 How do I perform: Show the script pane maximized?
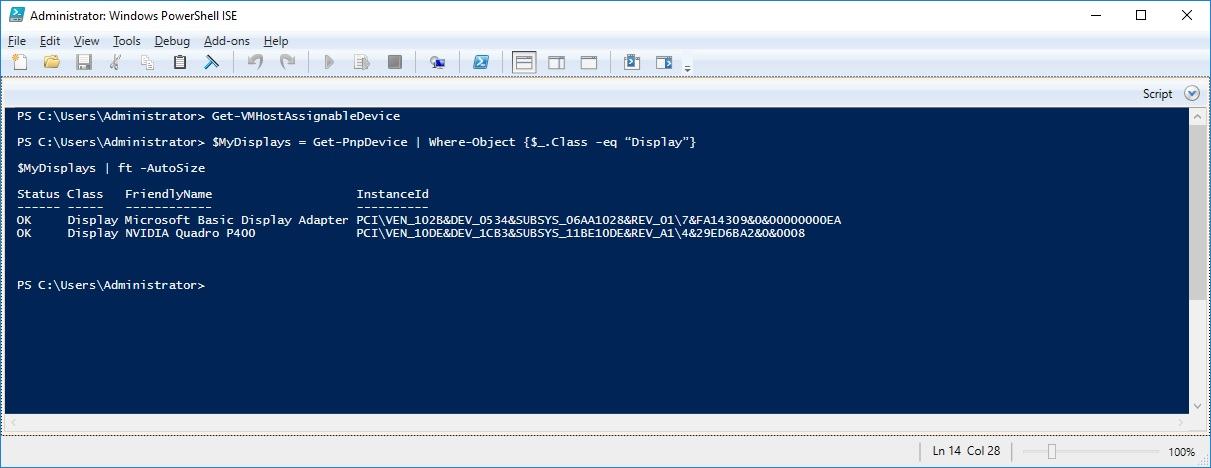pyautogui.click(x=588, y=63)
